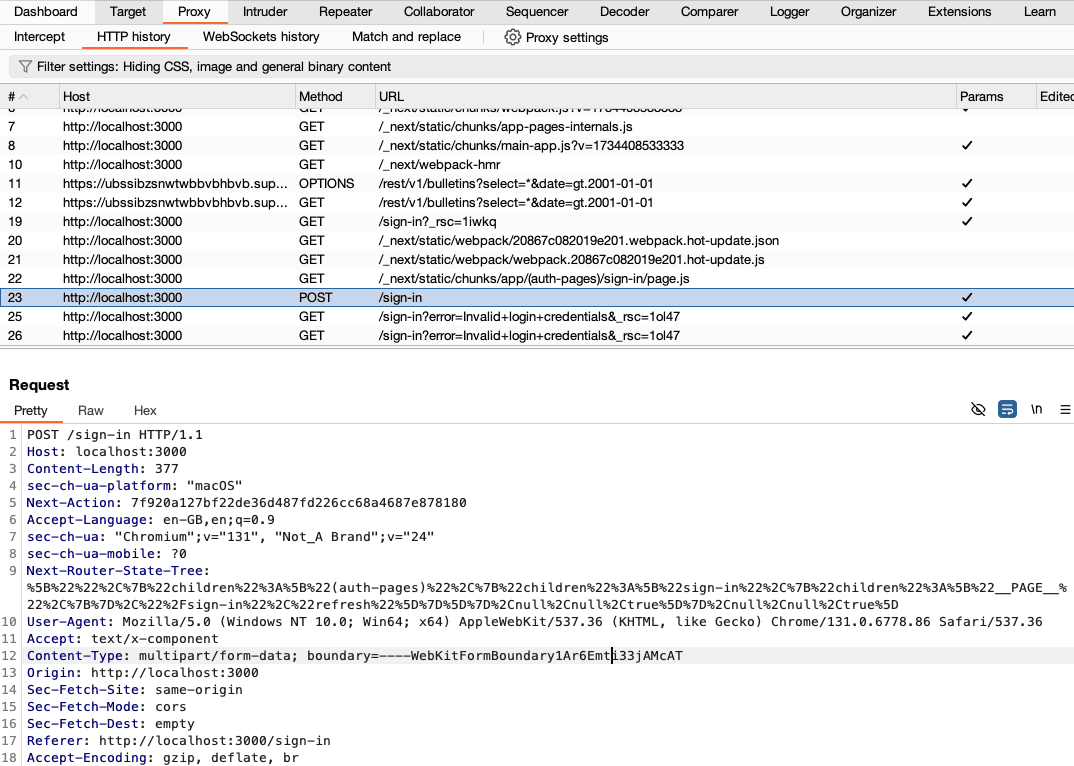Open the Intruder tab
The height and width of the screenshot is (766, 1074).
click(264, 12)
